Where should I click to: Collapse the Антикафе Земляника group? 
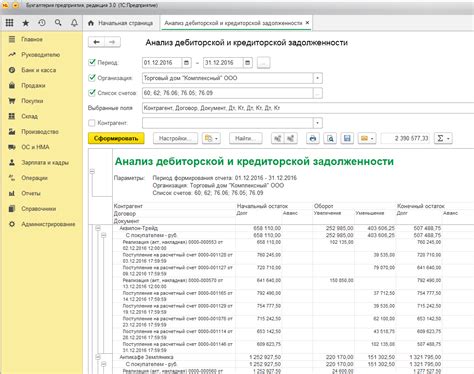pyautogui.click(x=98, y=357)
